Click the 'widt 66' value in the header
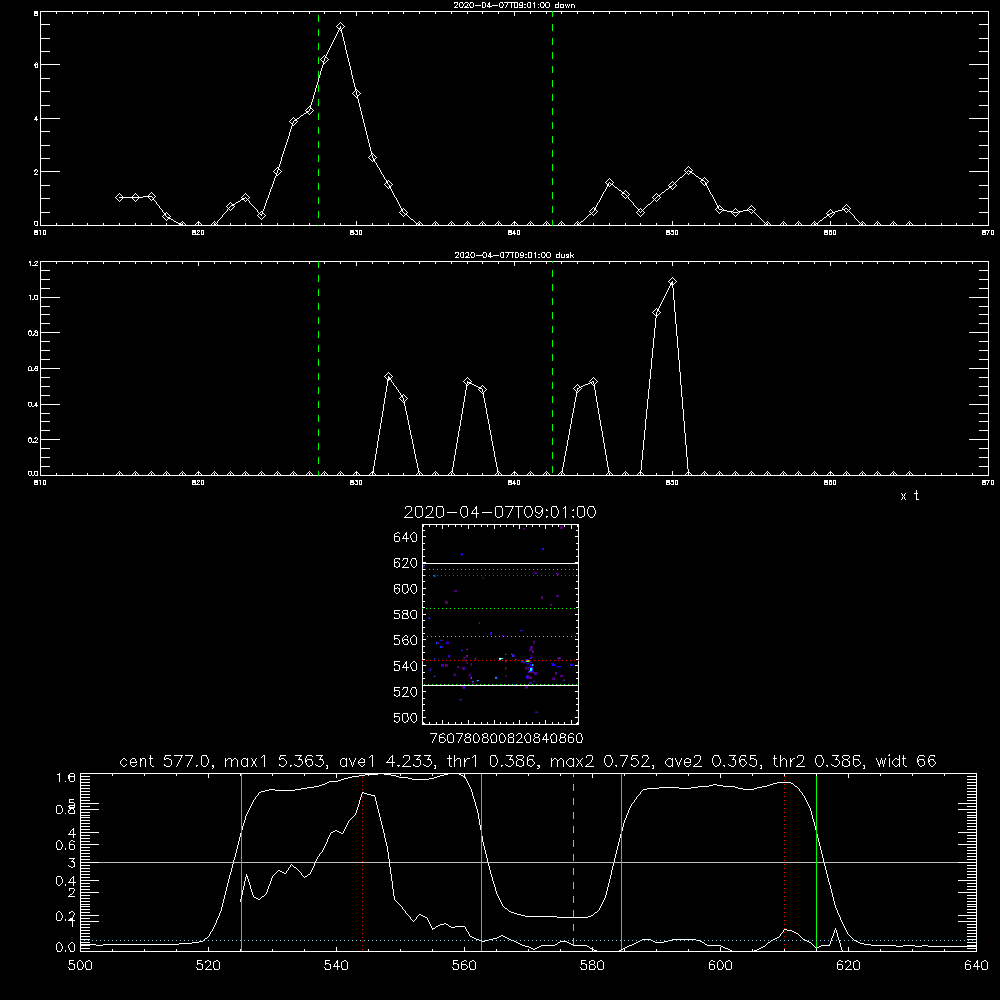This screenshot has height=1000, width=1000. [x=906, y=761]
